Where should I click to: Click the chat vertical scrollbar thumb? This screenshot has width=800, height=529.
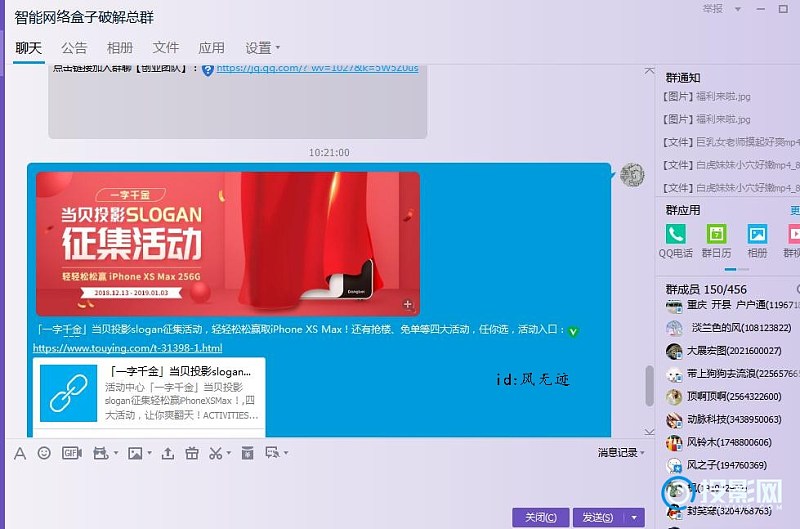tap(649, 385)
